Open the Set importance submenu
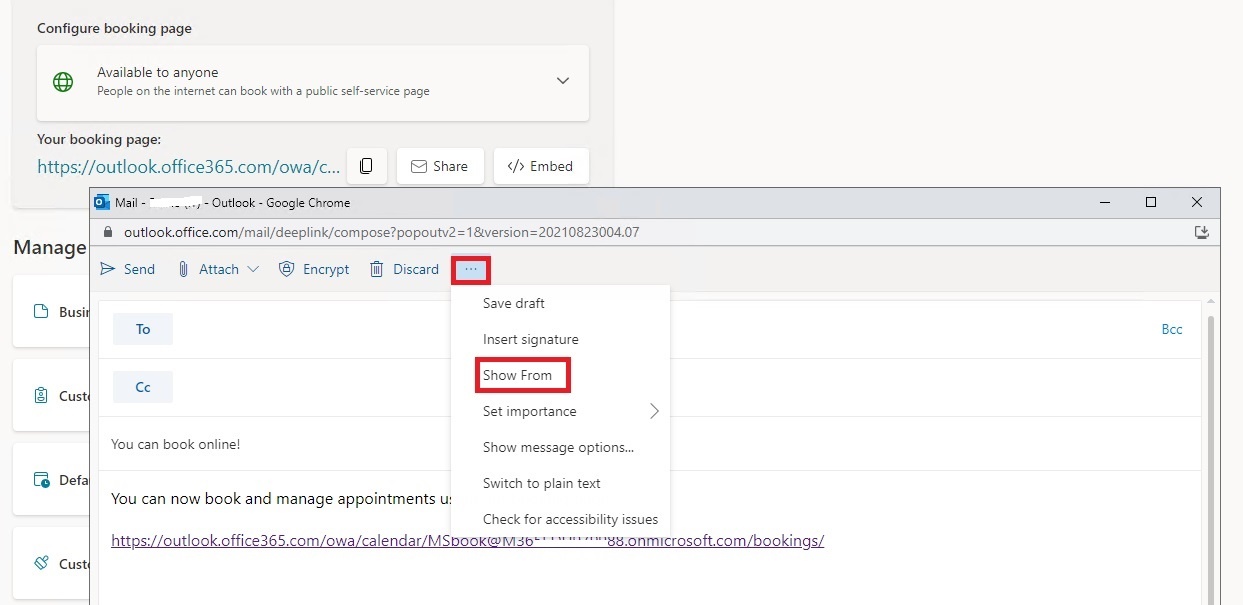This screenshot has height=605, width=1243. coord(529,411)
